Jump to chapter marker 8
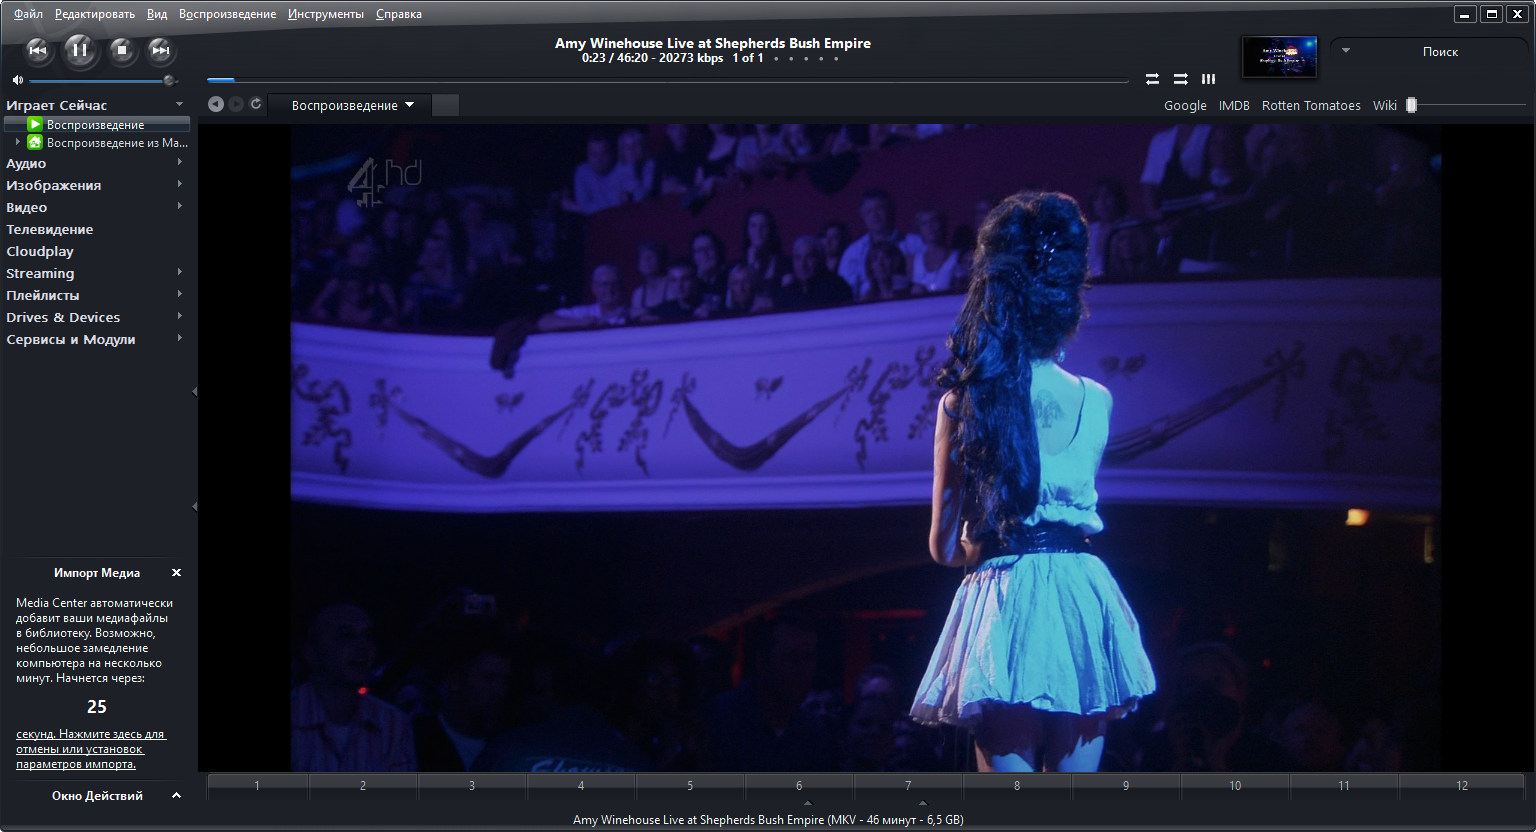1536x832 pixels. pos(1017,786)
